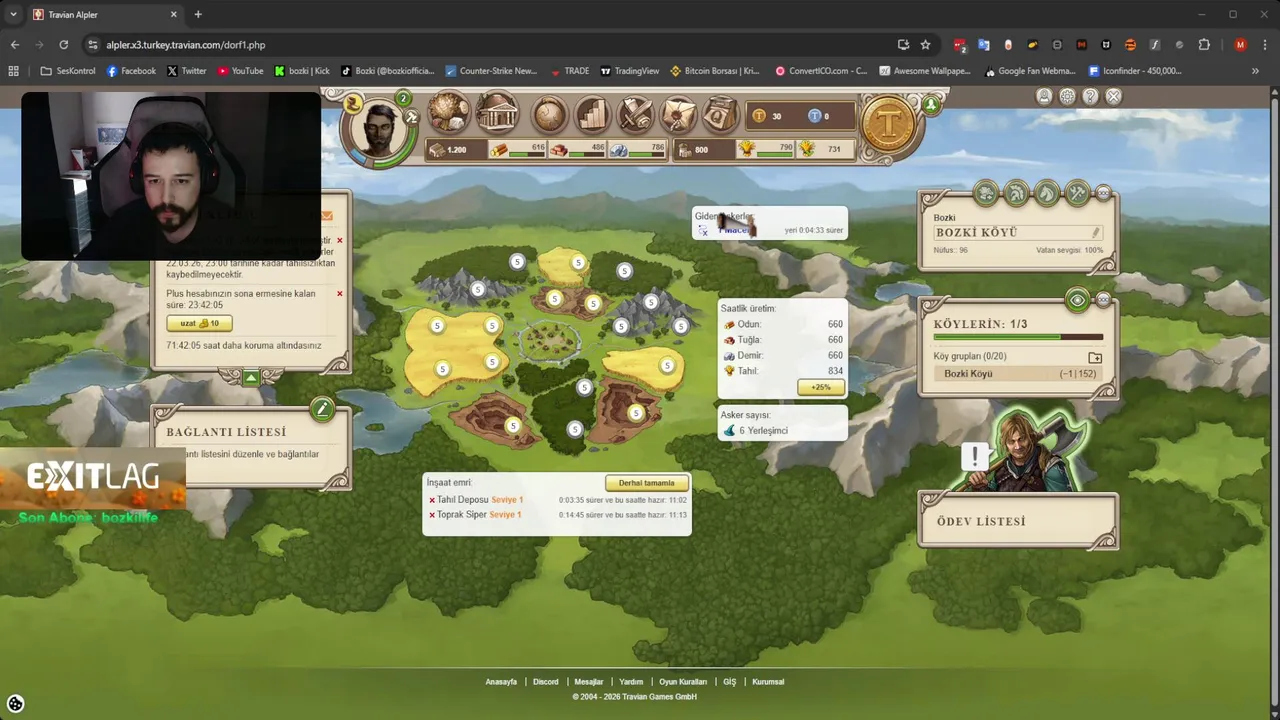This screenshot has width=1280, height=720.
Task: Open the hero portrait
Action: [x=379, y=129]
